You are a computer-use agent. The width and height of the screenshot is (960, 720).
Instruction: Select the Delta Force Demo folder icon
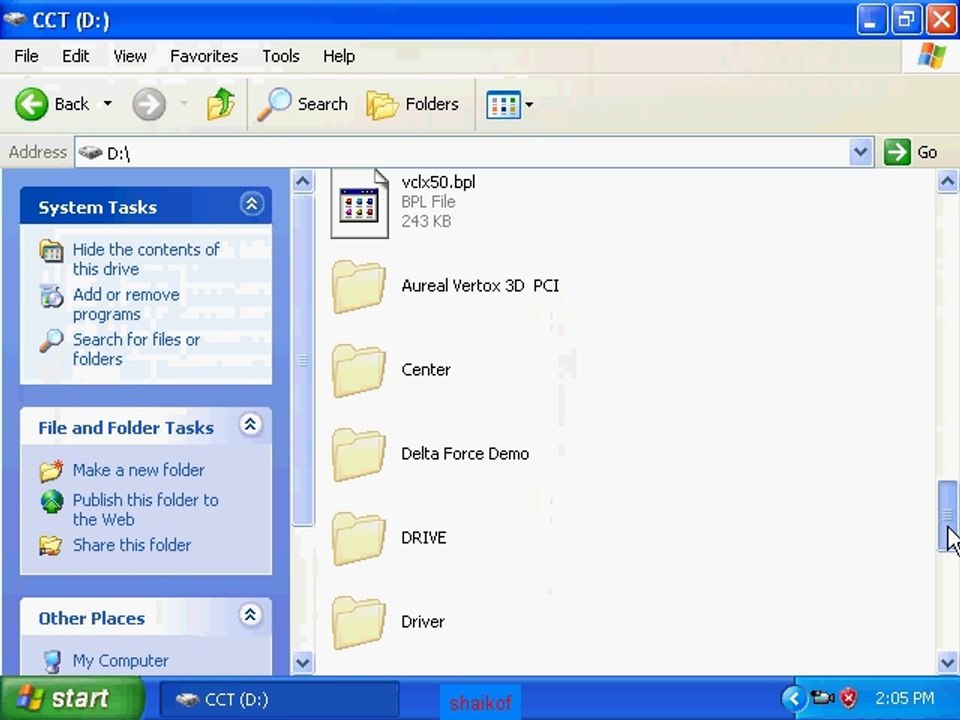tap(359, 454)
